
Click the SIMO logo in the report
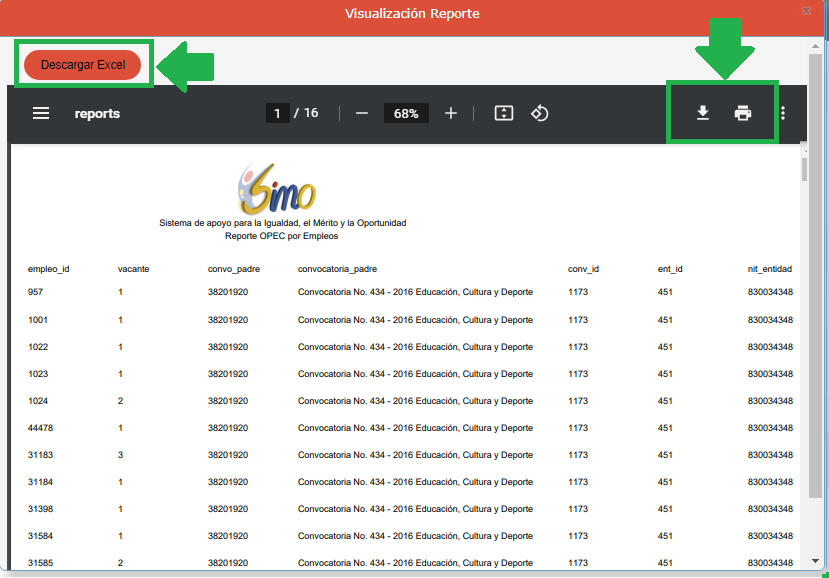[277, 188]
